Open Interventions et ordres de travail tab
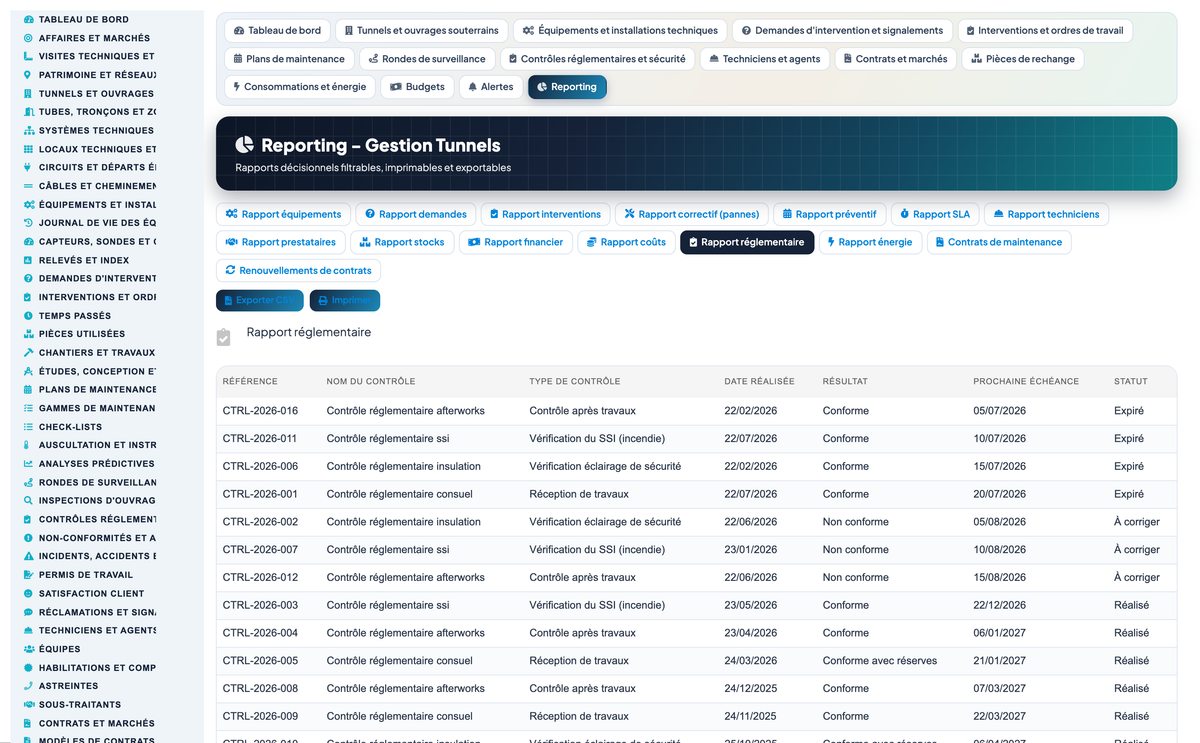This screenshot has width=1200, height=743. click(1045, 31)
